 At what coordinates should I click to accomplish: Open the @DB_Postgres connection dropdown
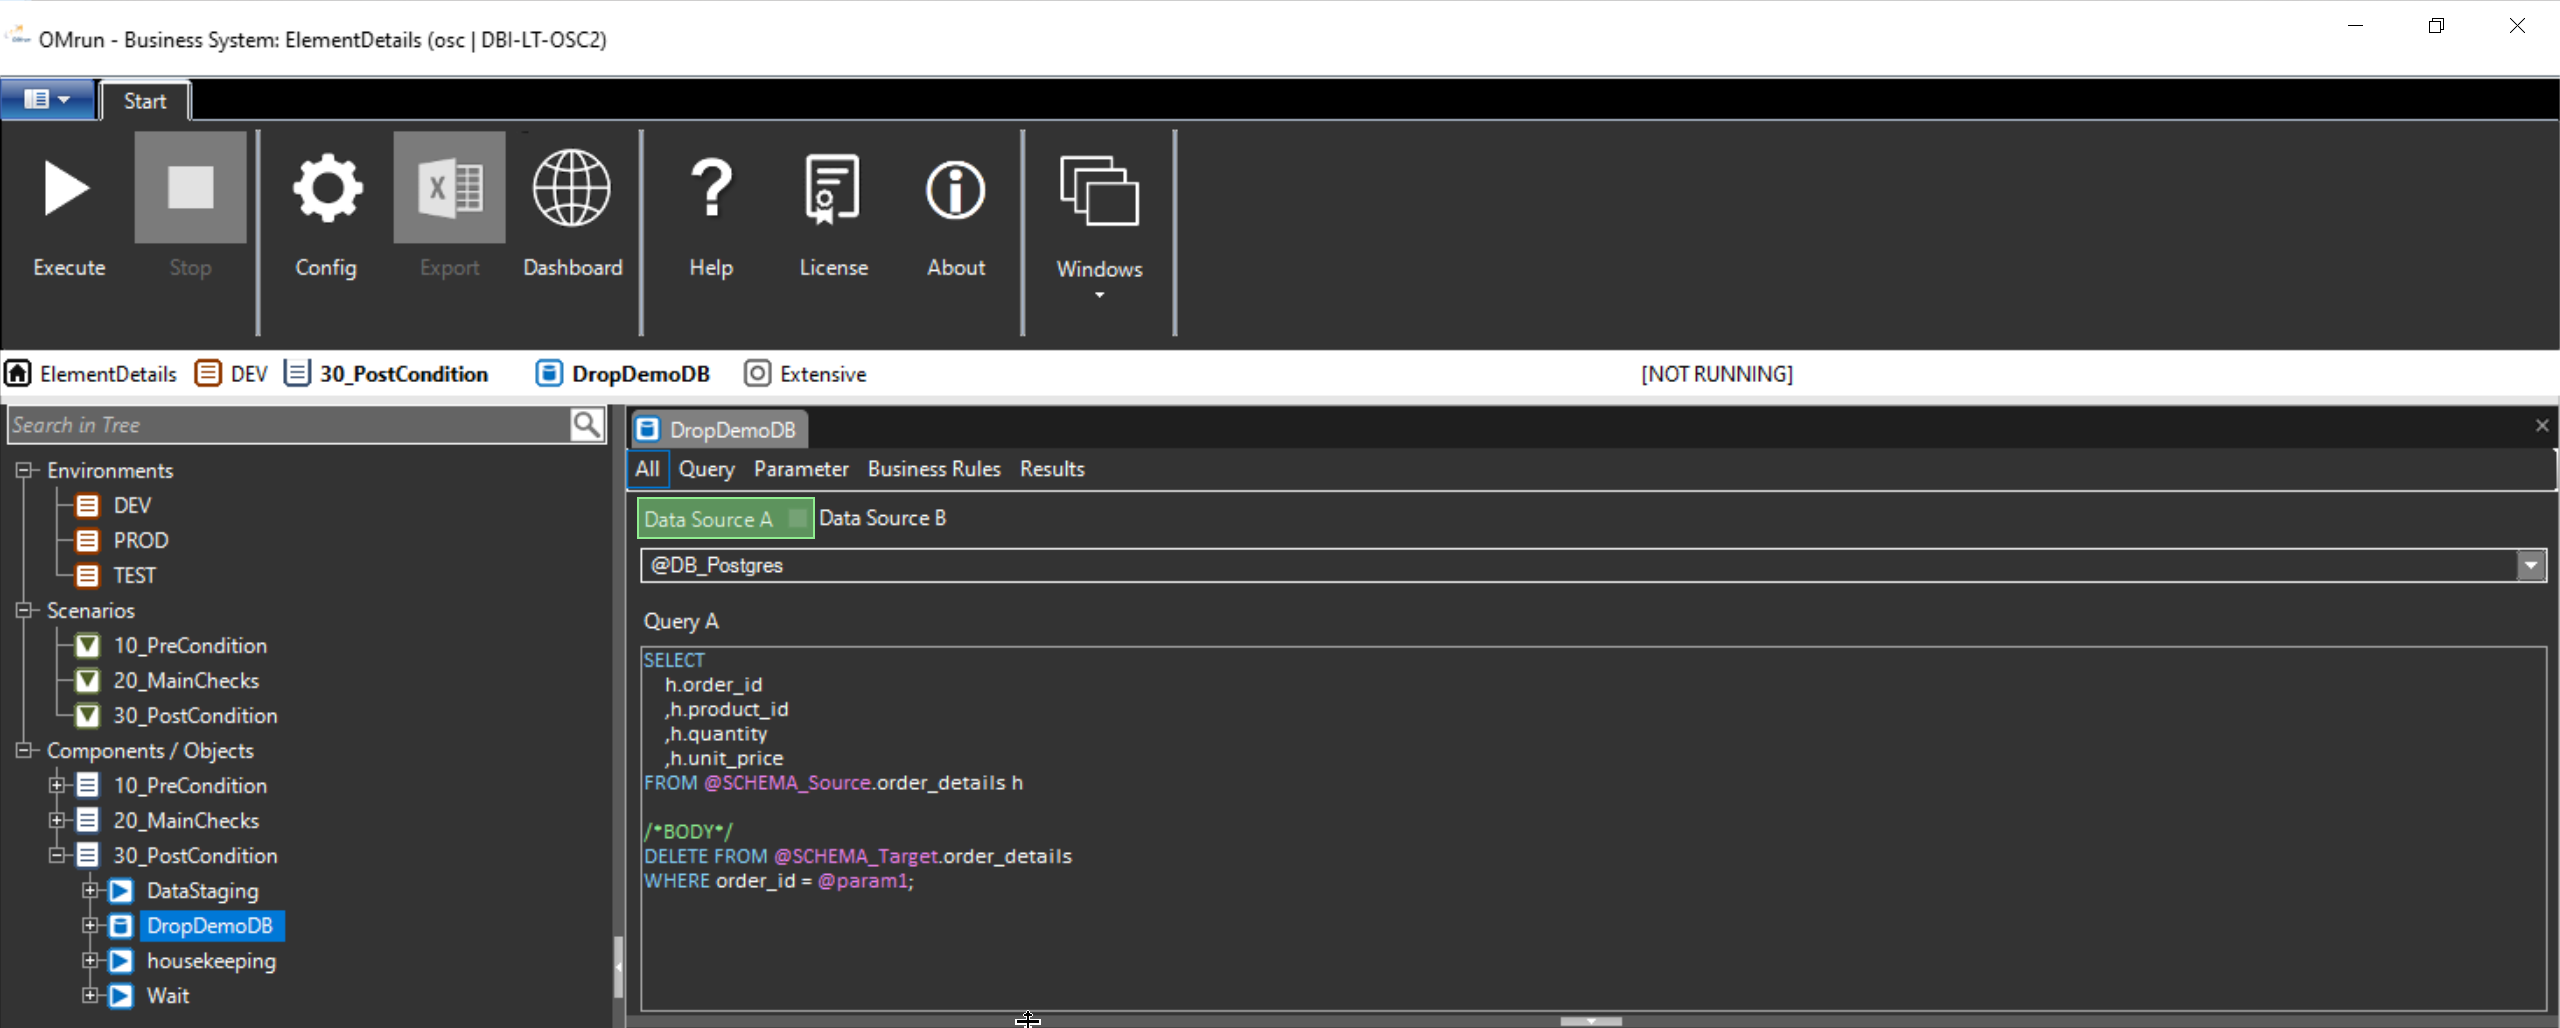tap(2530, 565)
